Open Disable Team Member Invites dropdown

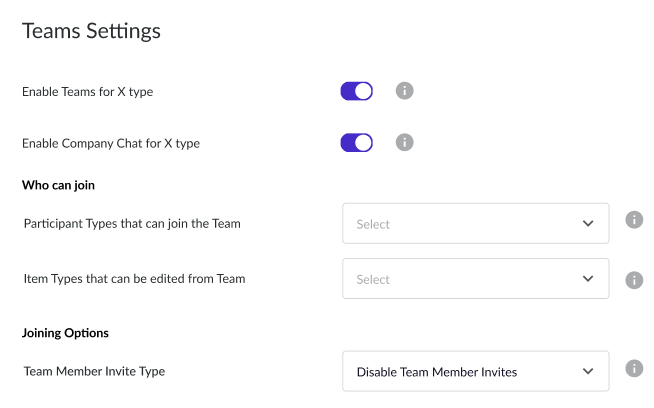pyautogui.click(x=475, y=371)
